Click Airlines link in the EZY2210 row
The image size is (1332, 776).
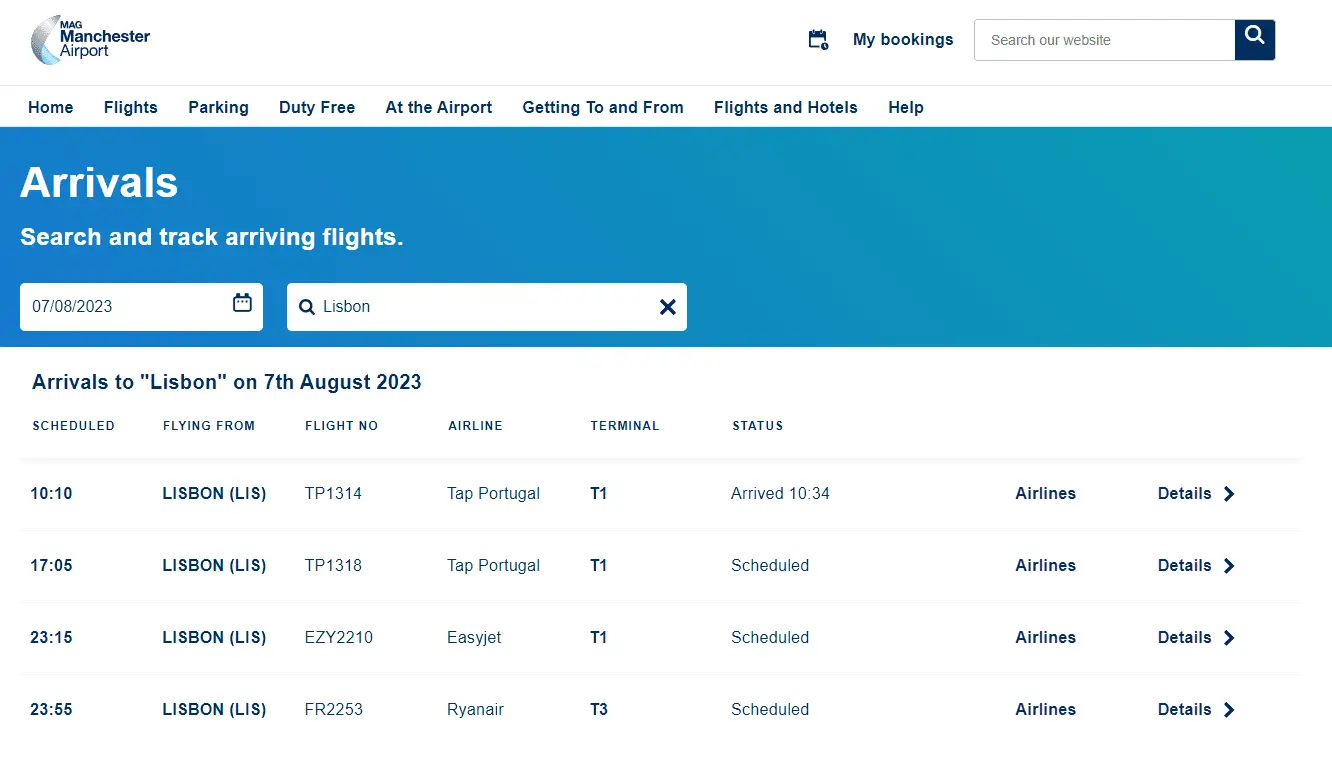pyautogui.click(x=1046, y=638)
